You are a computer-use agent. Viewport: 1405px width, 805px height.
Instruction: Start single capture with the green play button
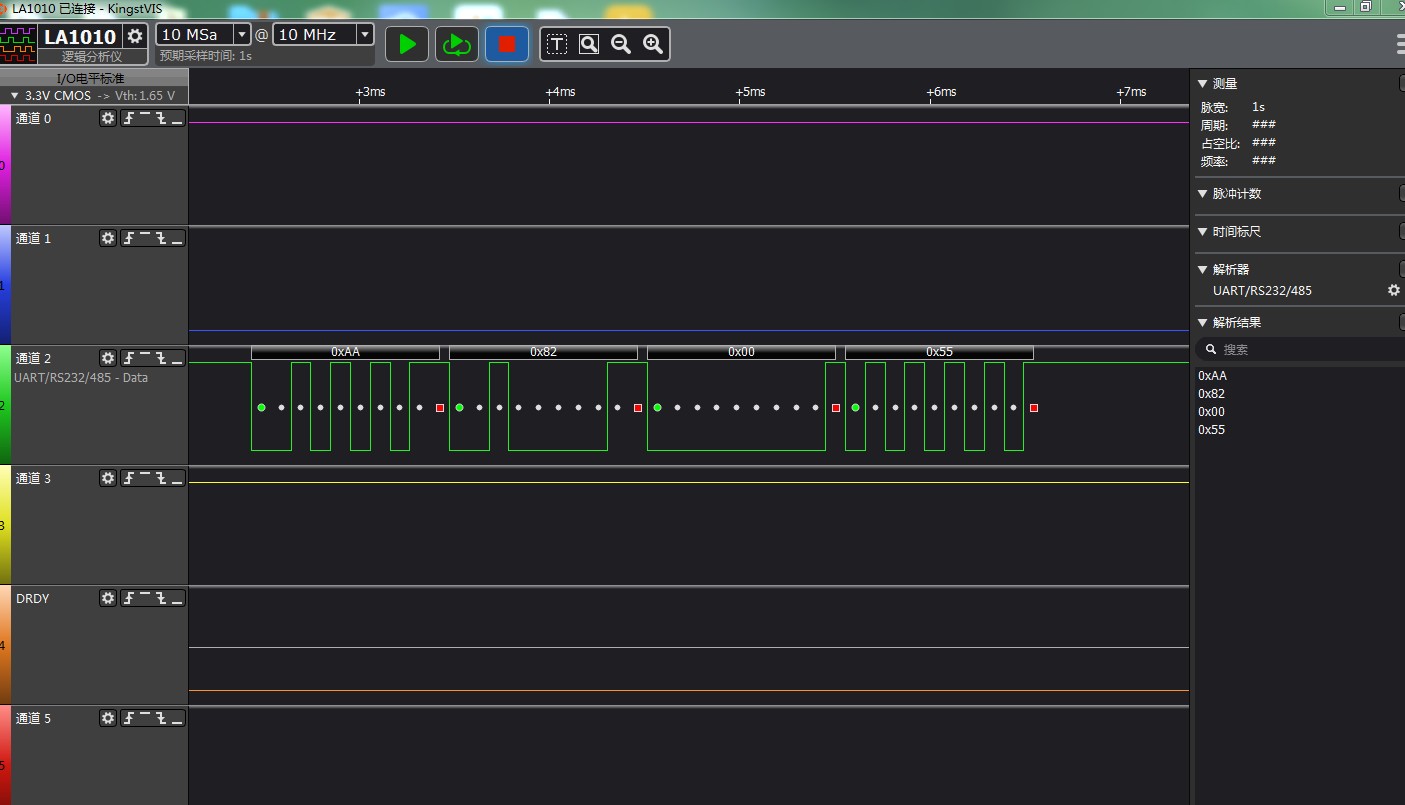(407, 44)
